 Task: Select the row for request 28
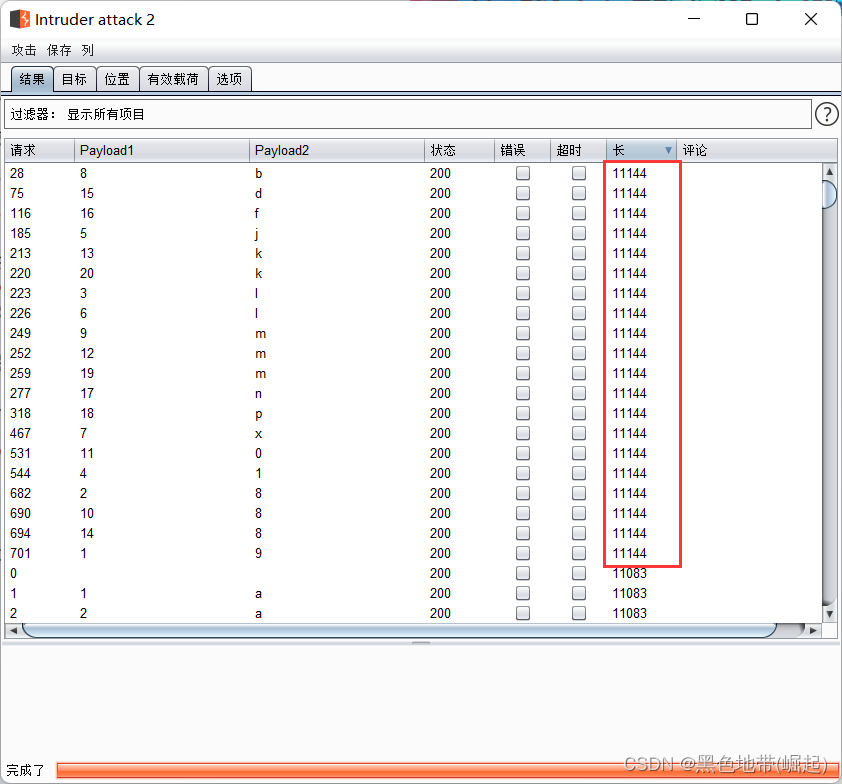click(413, 173)
